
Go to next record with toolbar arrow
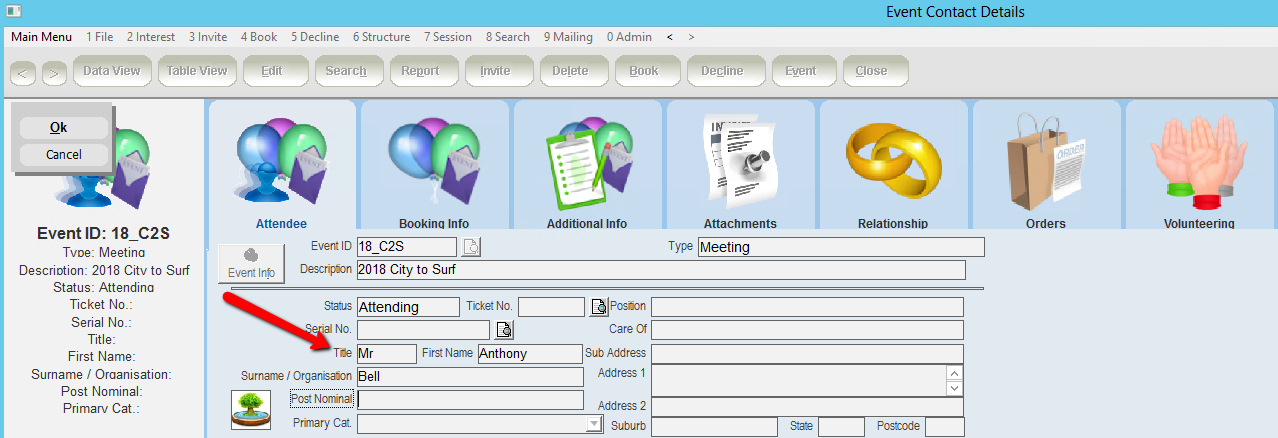53,72
